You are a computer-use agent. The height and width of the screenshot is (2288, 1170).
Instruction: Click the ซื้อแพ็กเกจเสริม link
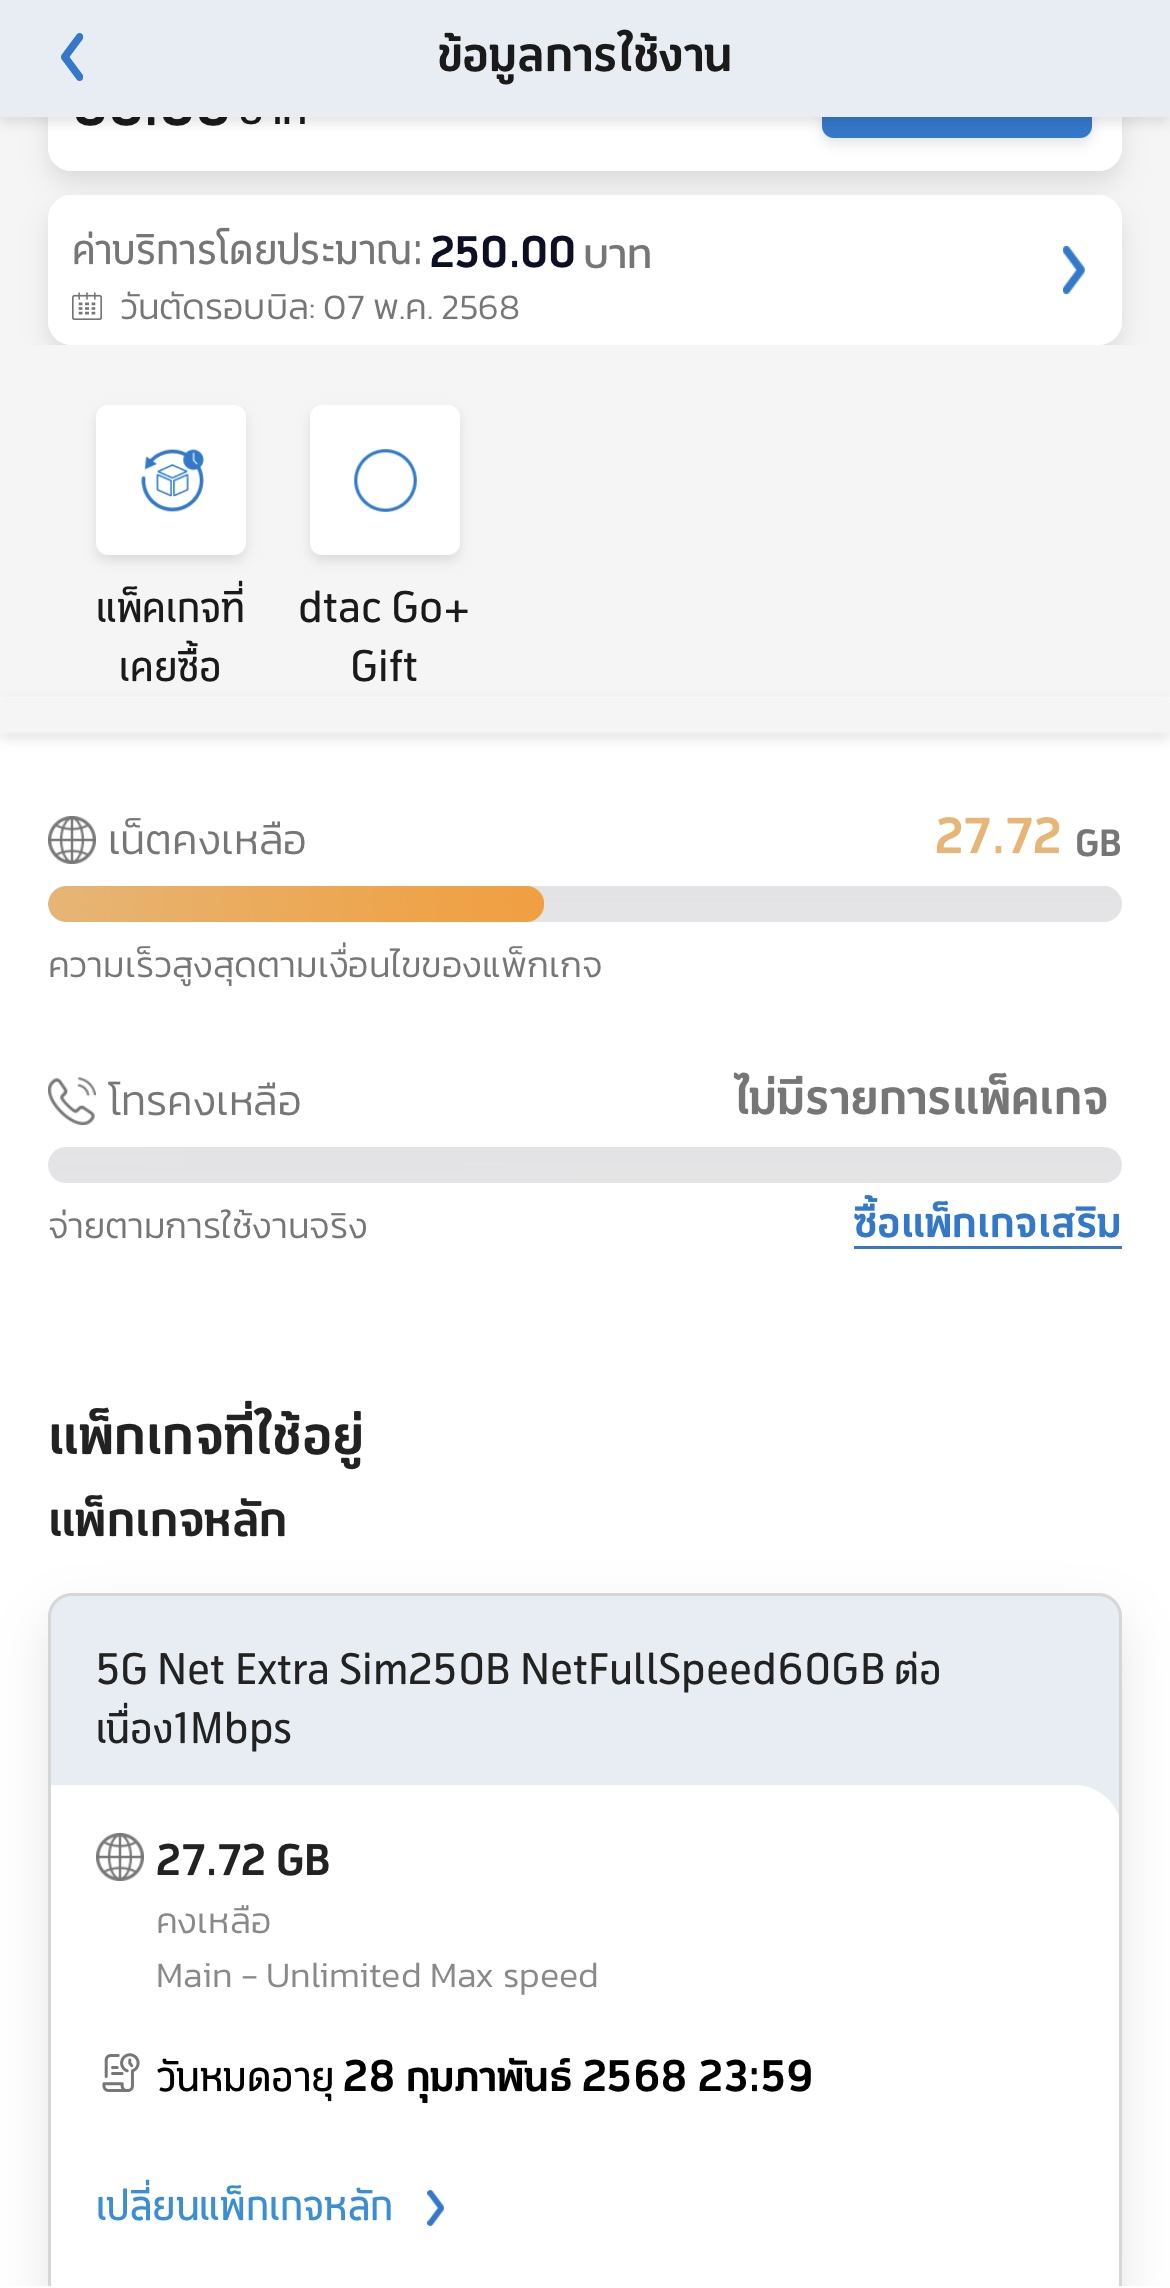(987, 1224)
